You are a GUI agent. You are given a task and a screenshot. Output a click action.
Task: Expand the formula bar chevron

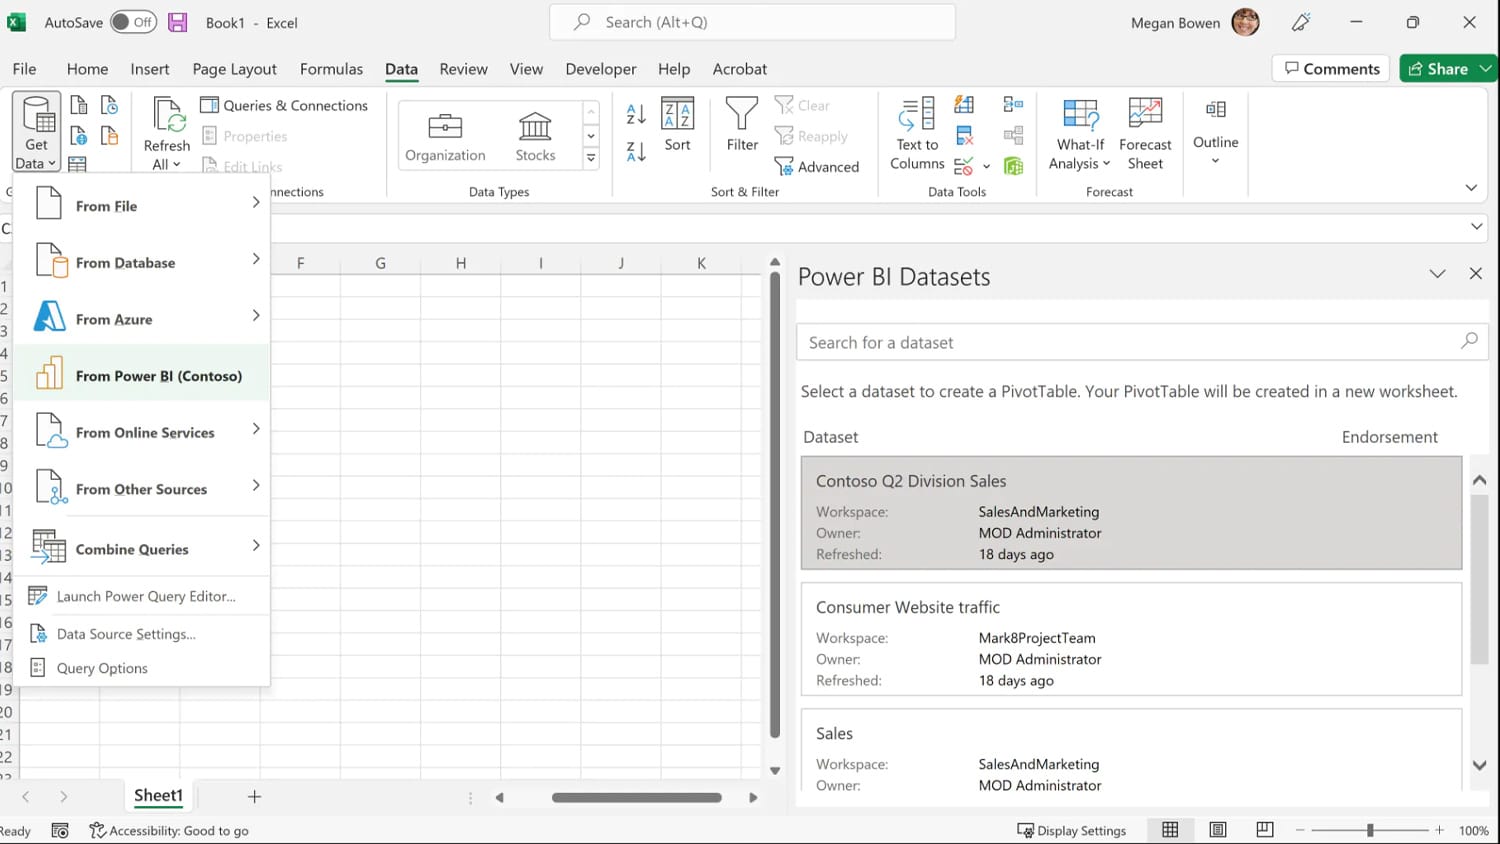[1476, 227]
